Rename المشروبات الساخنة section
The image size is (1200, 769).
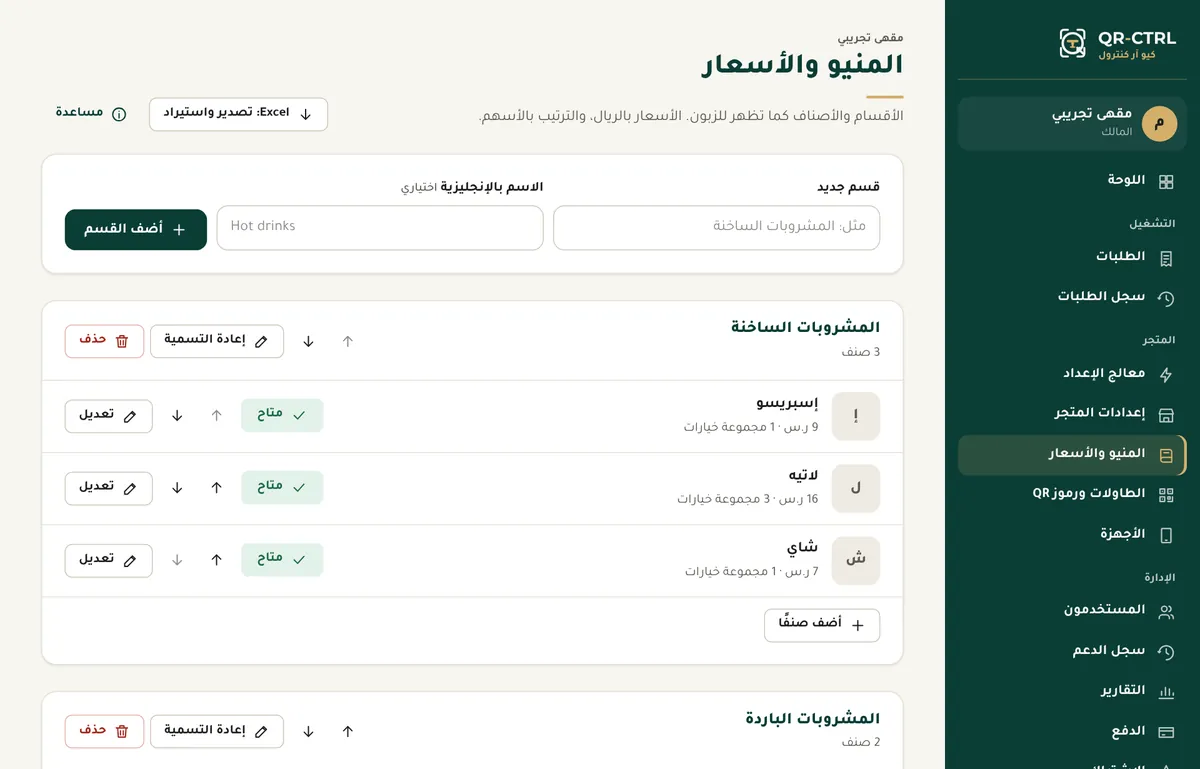[x=217, y=341]
